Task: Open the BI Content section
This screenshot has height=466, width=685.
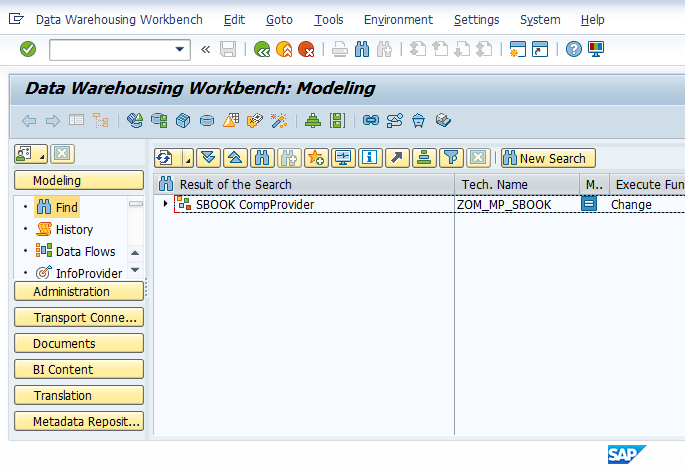Action: click(x=79, y=369)
